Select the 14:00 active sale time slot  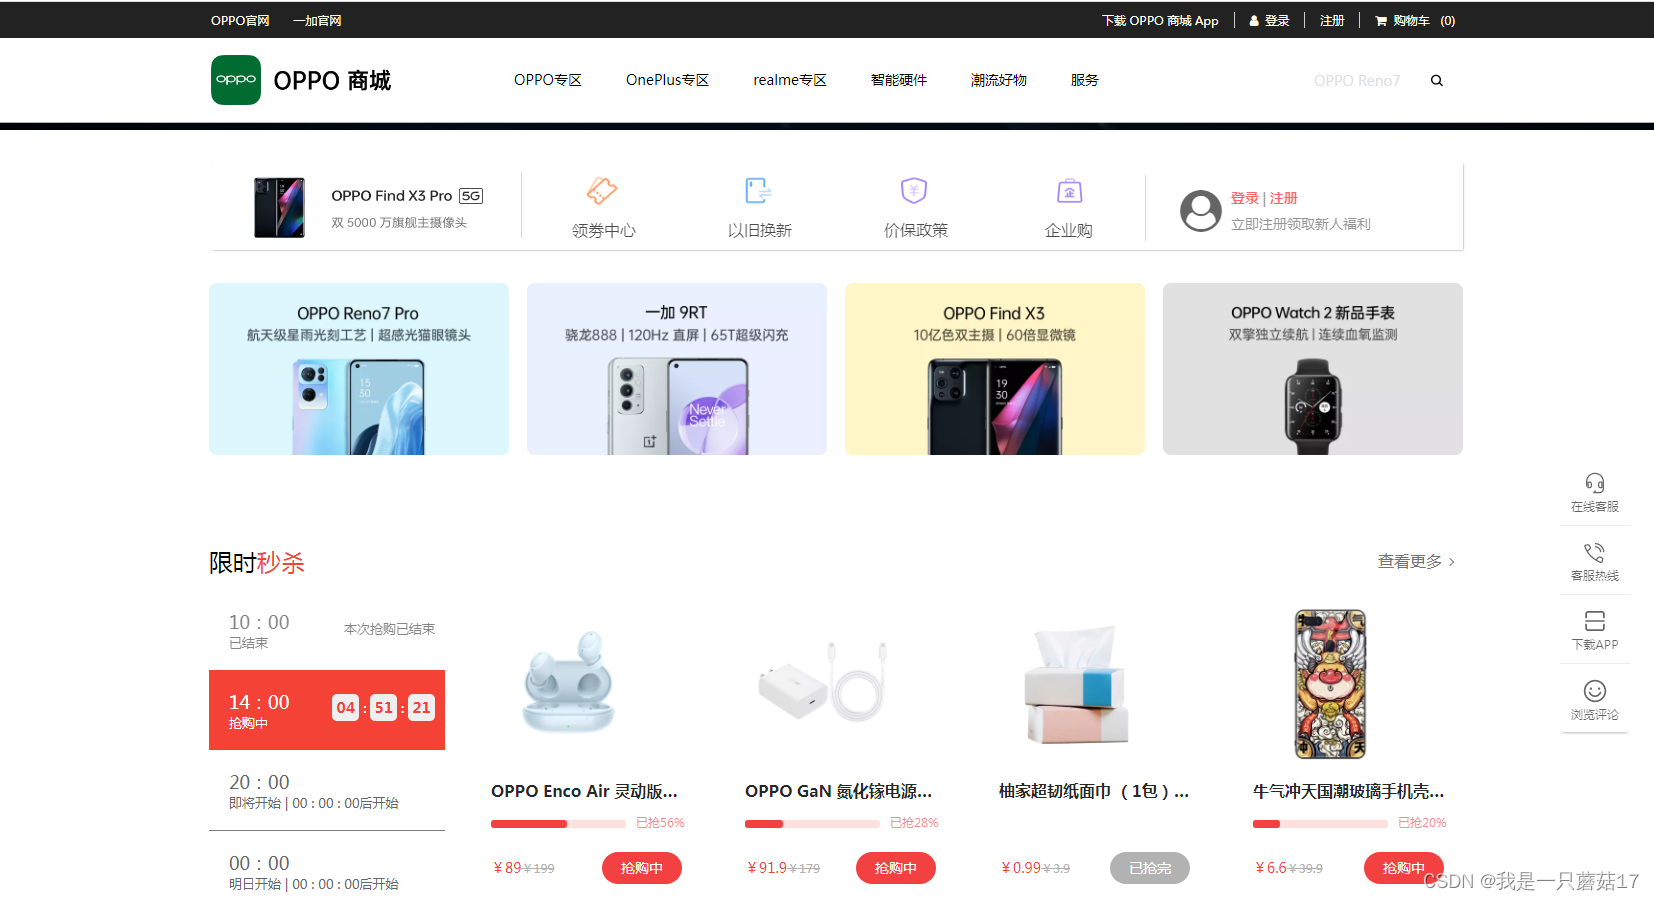[x=327, y=710]
